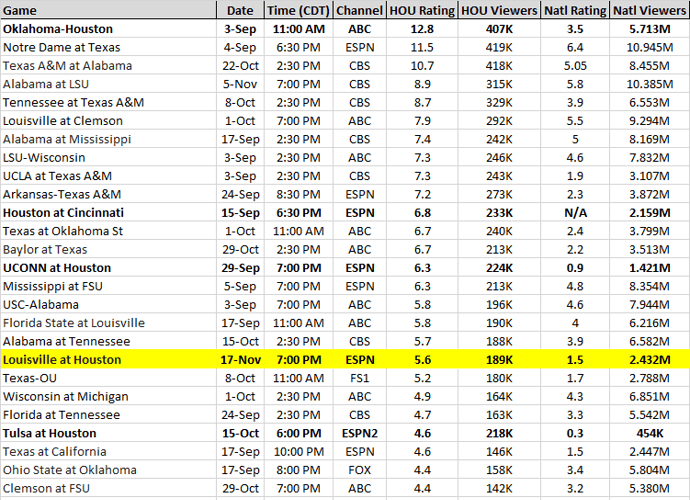
Task: Select the 'Wisconsin at Michigan' cell
Action: point(108,396)
